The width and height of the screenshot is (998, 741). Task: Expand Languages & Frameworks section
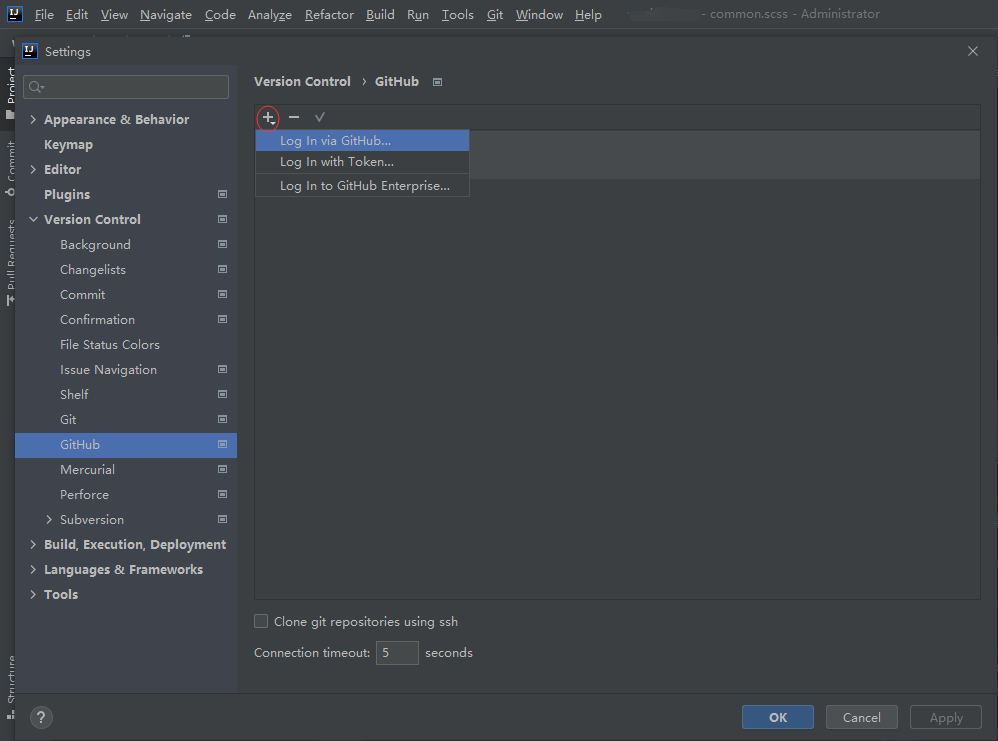[x=33, y=569]
